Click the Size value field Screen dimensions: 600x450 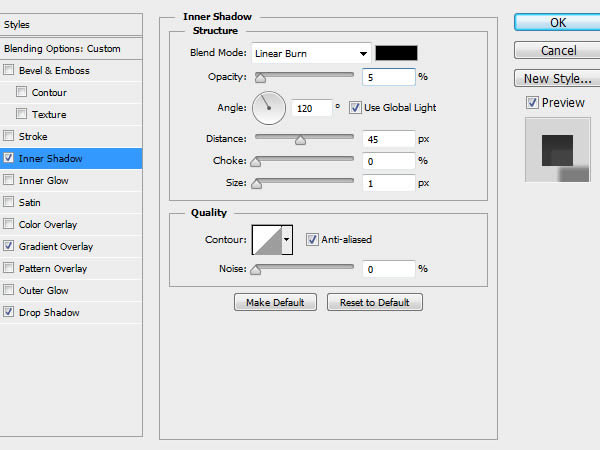tap(388, 183)
